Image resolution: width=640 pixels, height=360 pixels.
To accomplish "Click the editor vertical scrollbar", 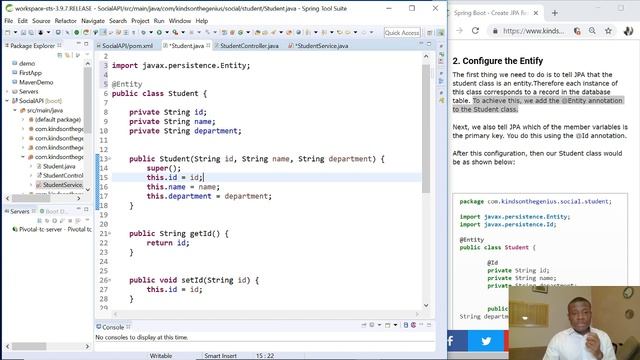I will [x=426, y=128].
